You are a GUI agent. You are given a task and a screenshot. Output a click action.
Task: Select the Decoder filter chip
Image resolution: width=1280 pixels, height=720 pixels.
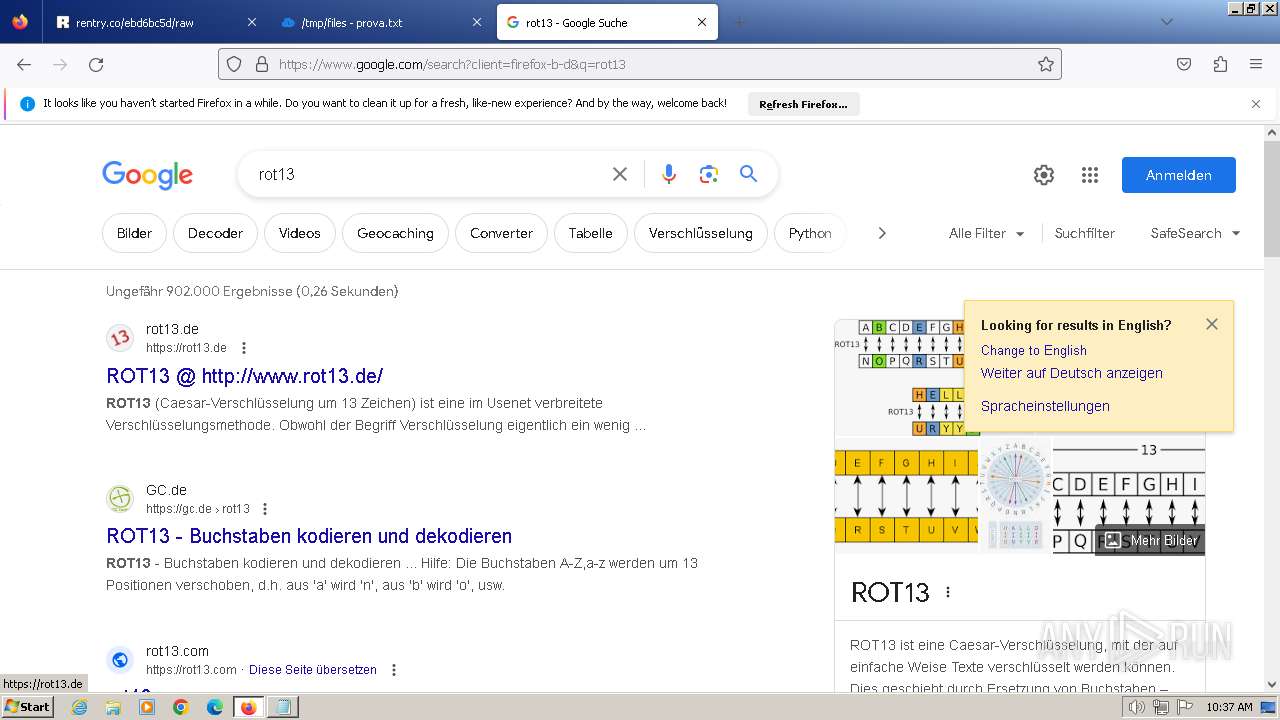(215, 233)
